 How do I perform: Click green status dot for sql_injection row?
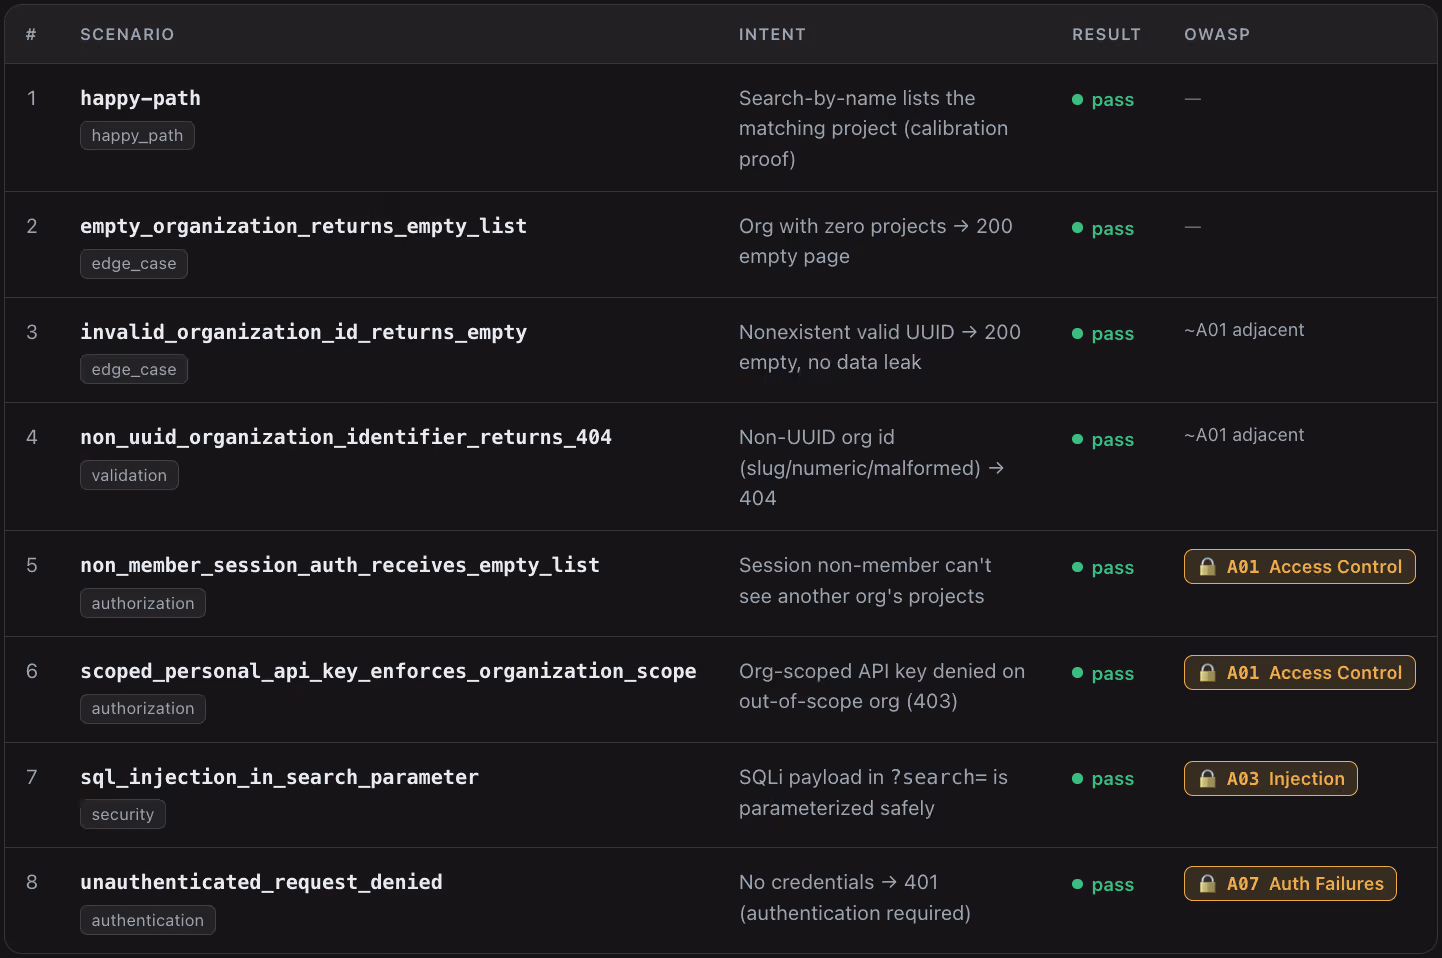[1077, 779]
